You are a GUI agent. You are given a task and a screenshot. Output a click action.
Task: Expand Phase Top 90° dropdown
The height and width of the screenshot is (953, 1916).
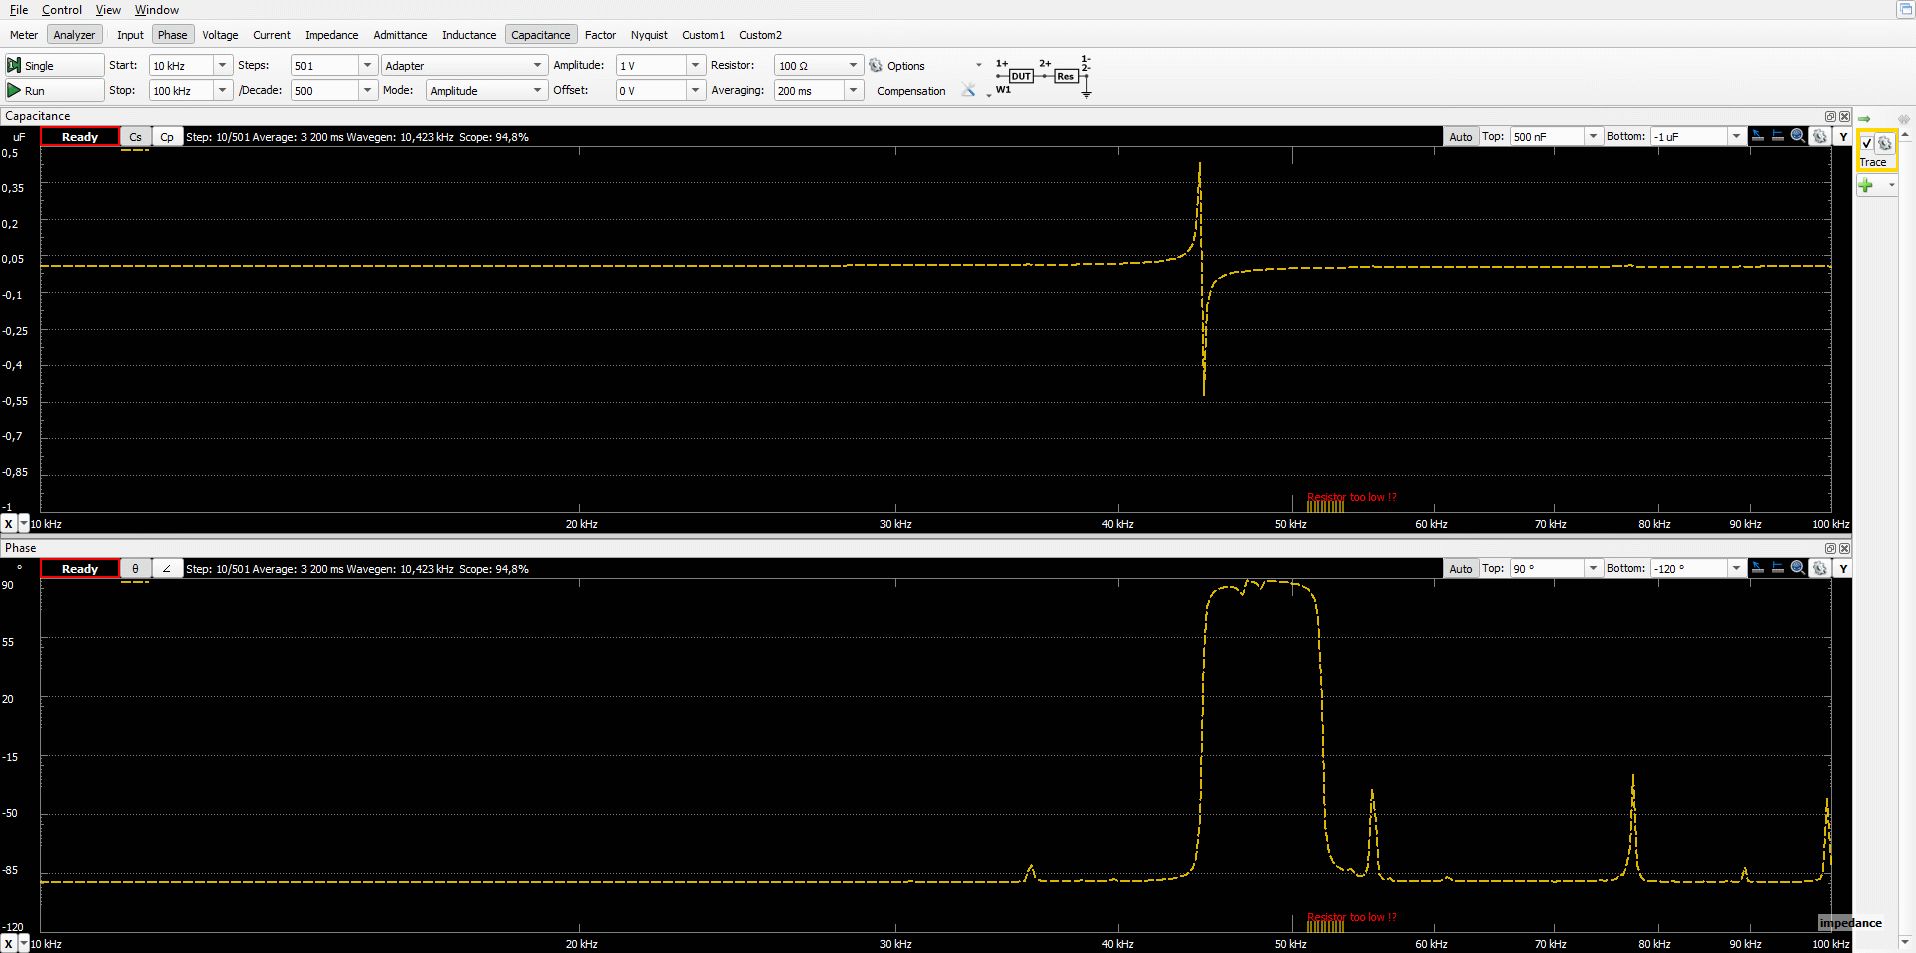(x=1593, y=569)
